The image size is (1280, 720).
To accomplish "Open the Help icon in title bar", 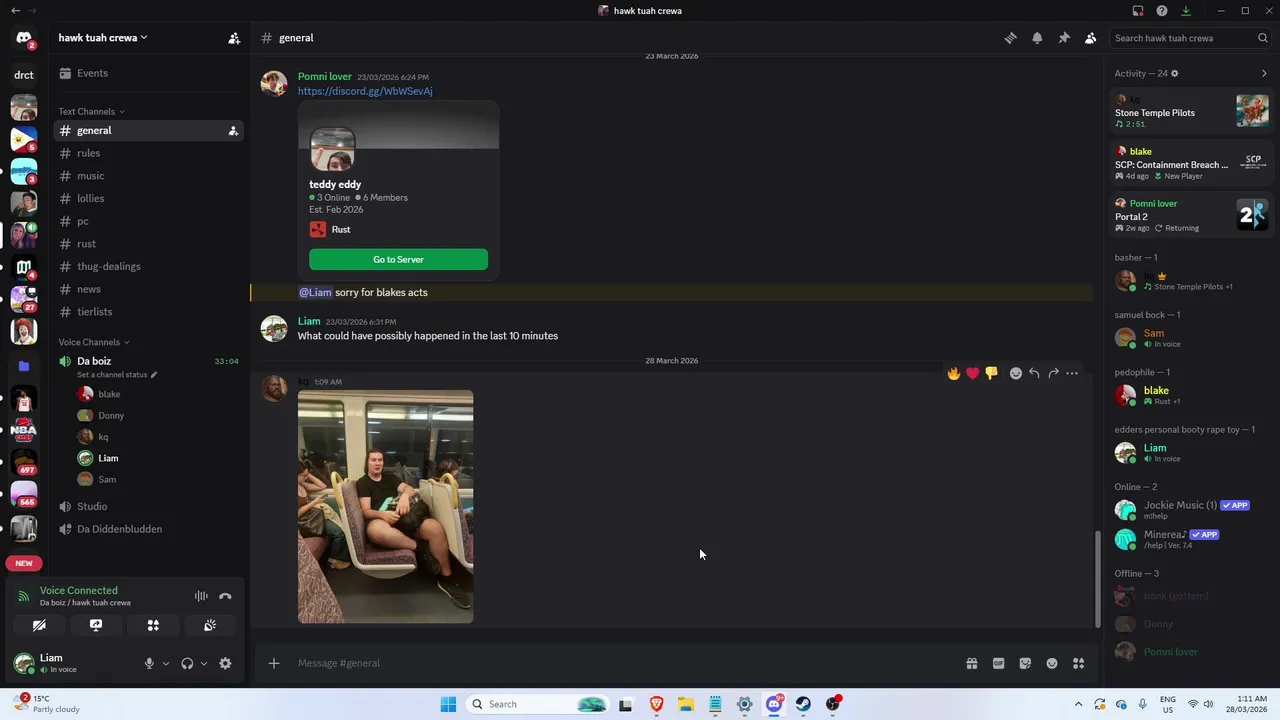I will coord(1161,11).
